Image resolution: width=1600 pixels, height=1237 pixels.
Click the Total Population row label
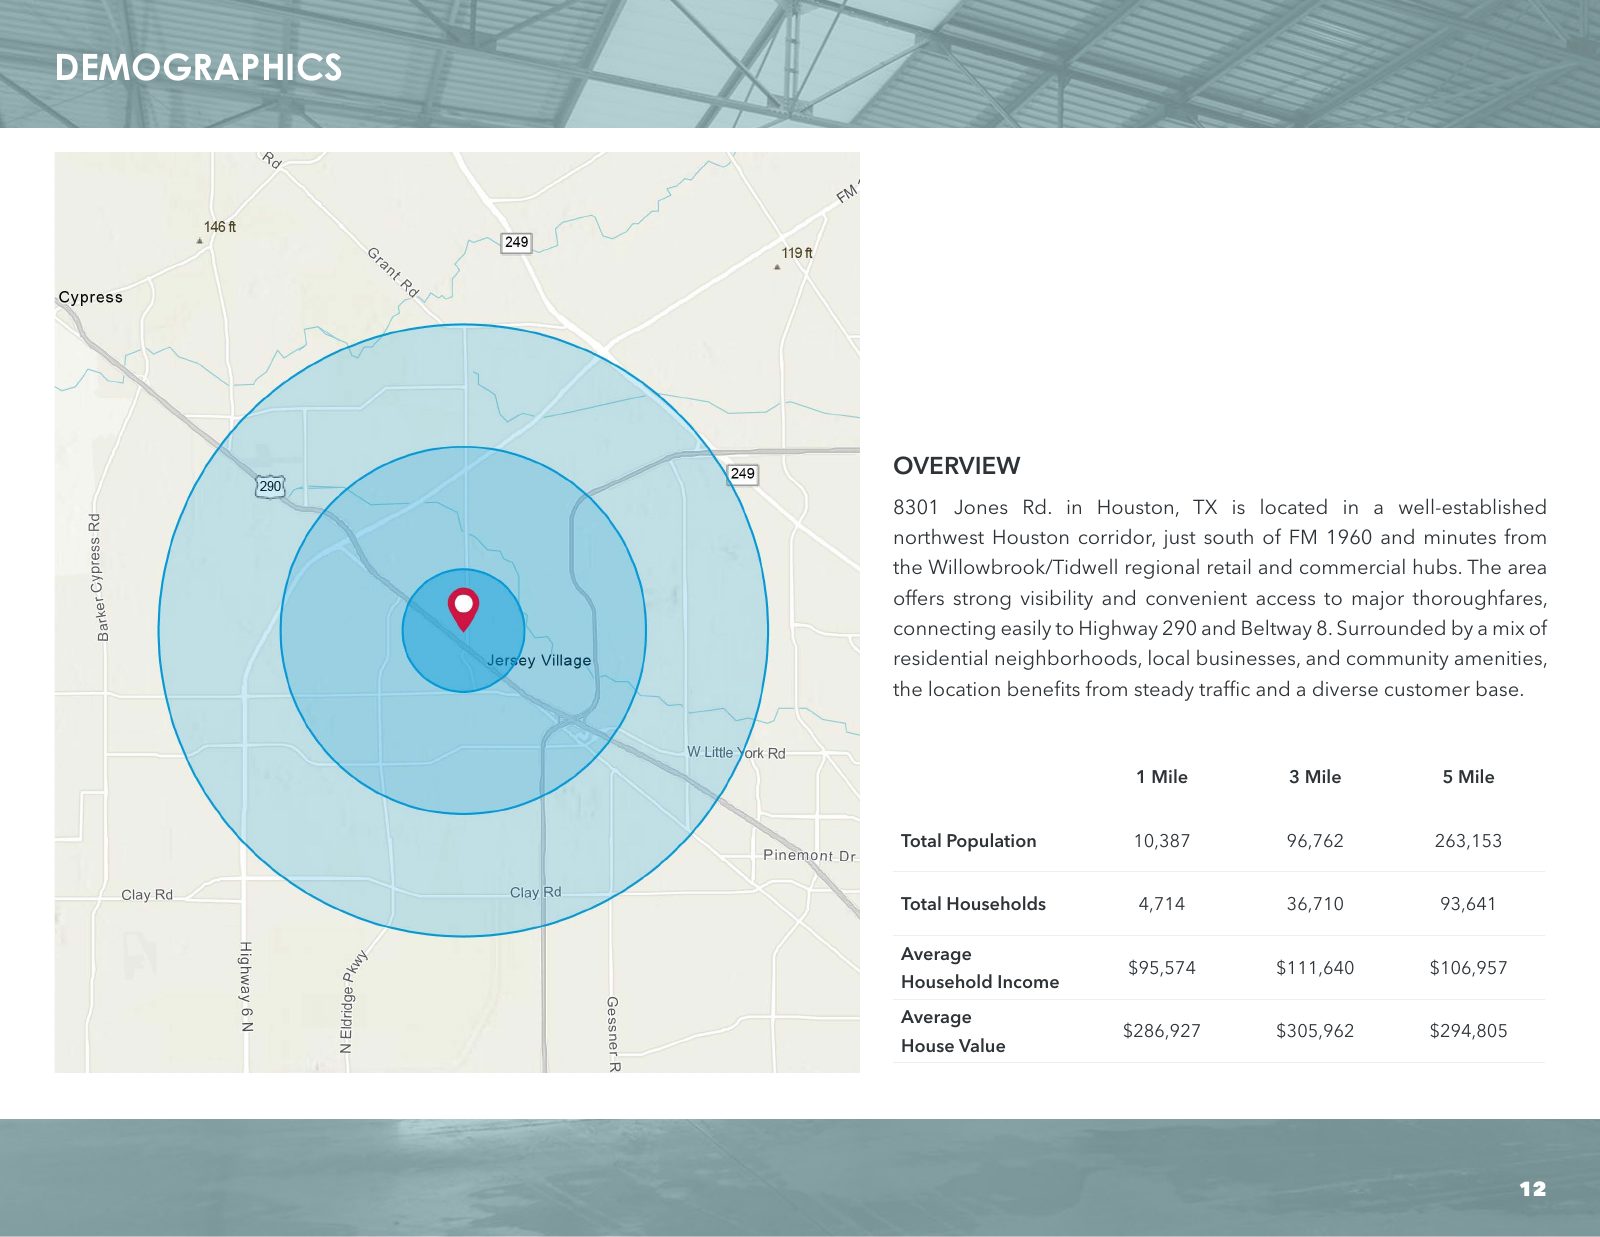[x=968, y=841]
